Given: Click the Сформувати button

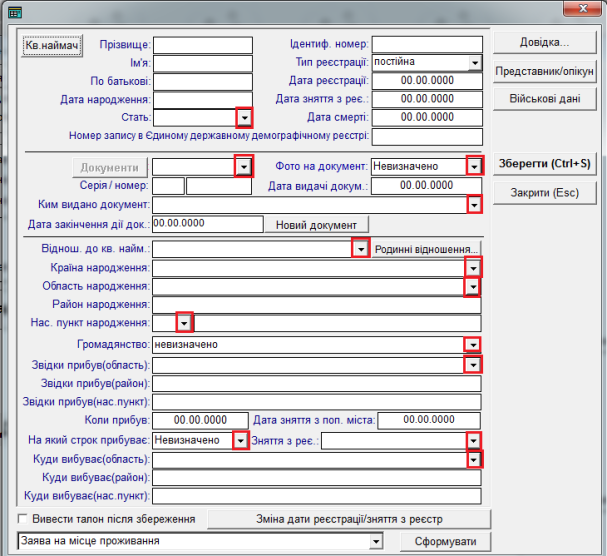Looking at the screenshot, I should point(445,541).
